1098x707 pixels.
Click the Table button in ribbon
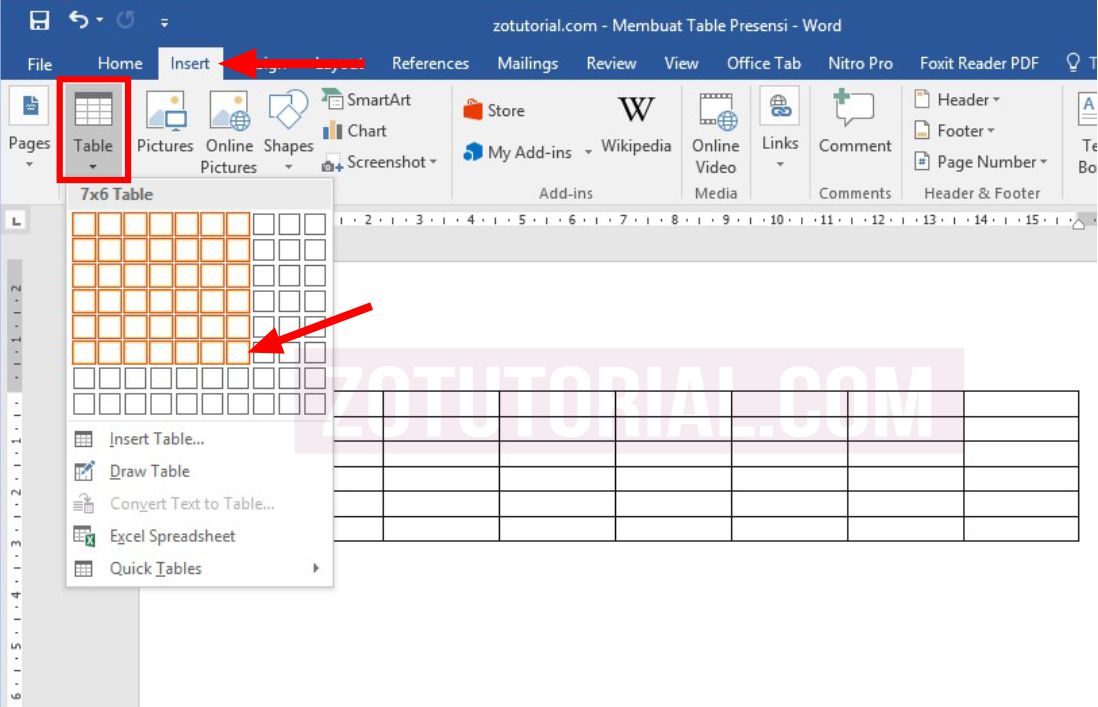pos(93,131)
